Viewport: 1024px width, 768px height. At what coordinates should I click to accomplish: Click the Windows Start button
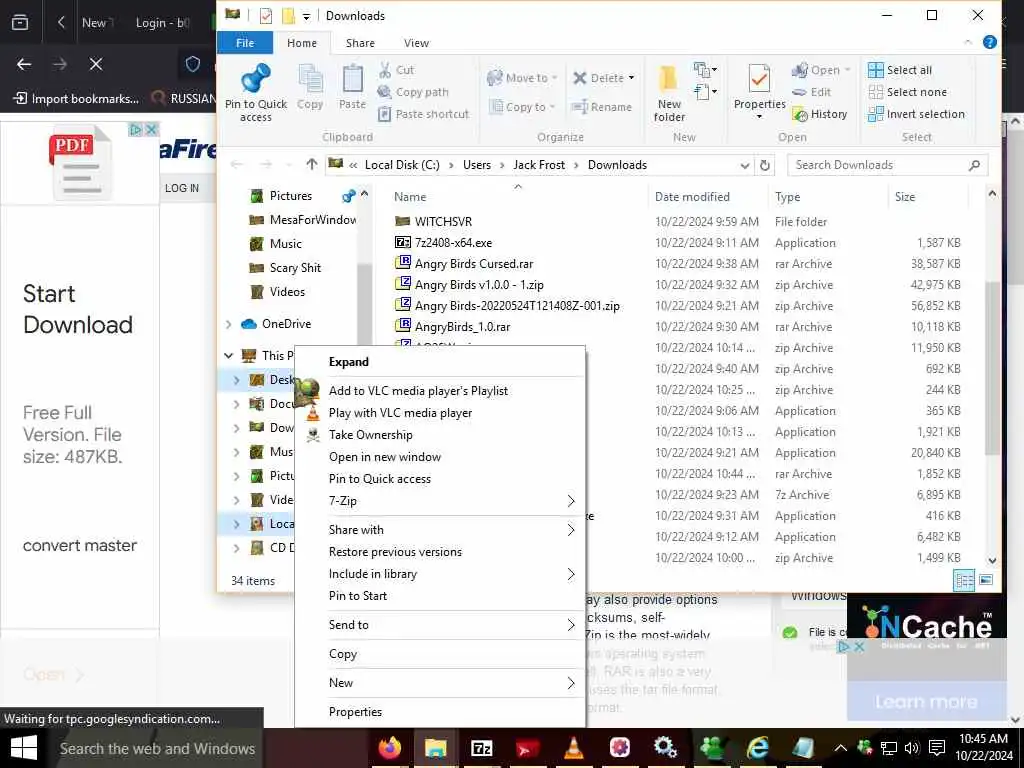24,748
